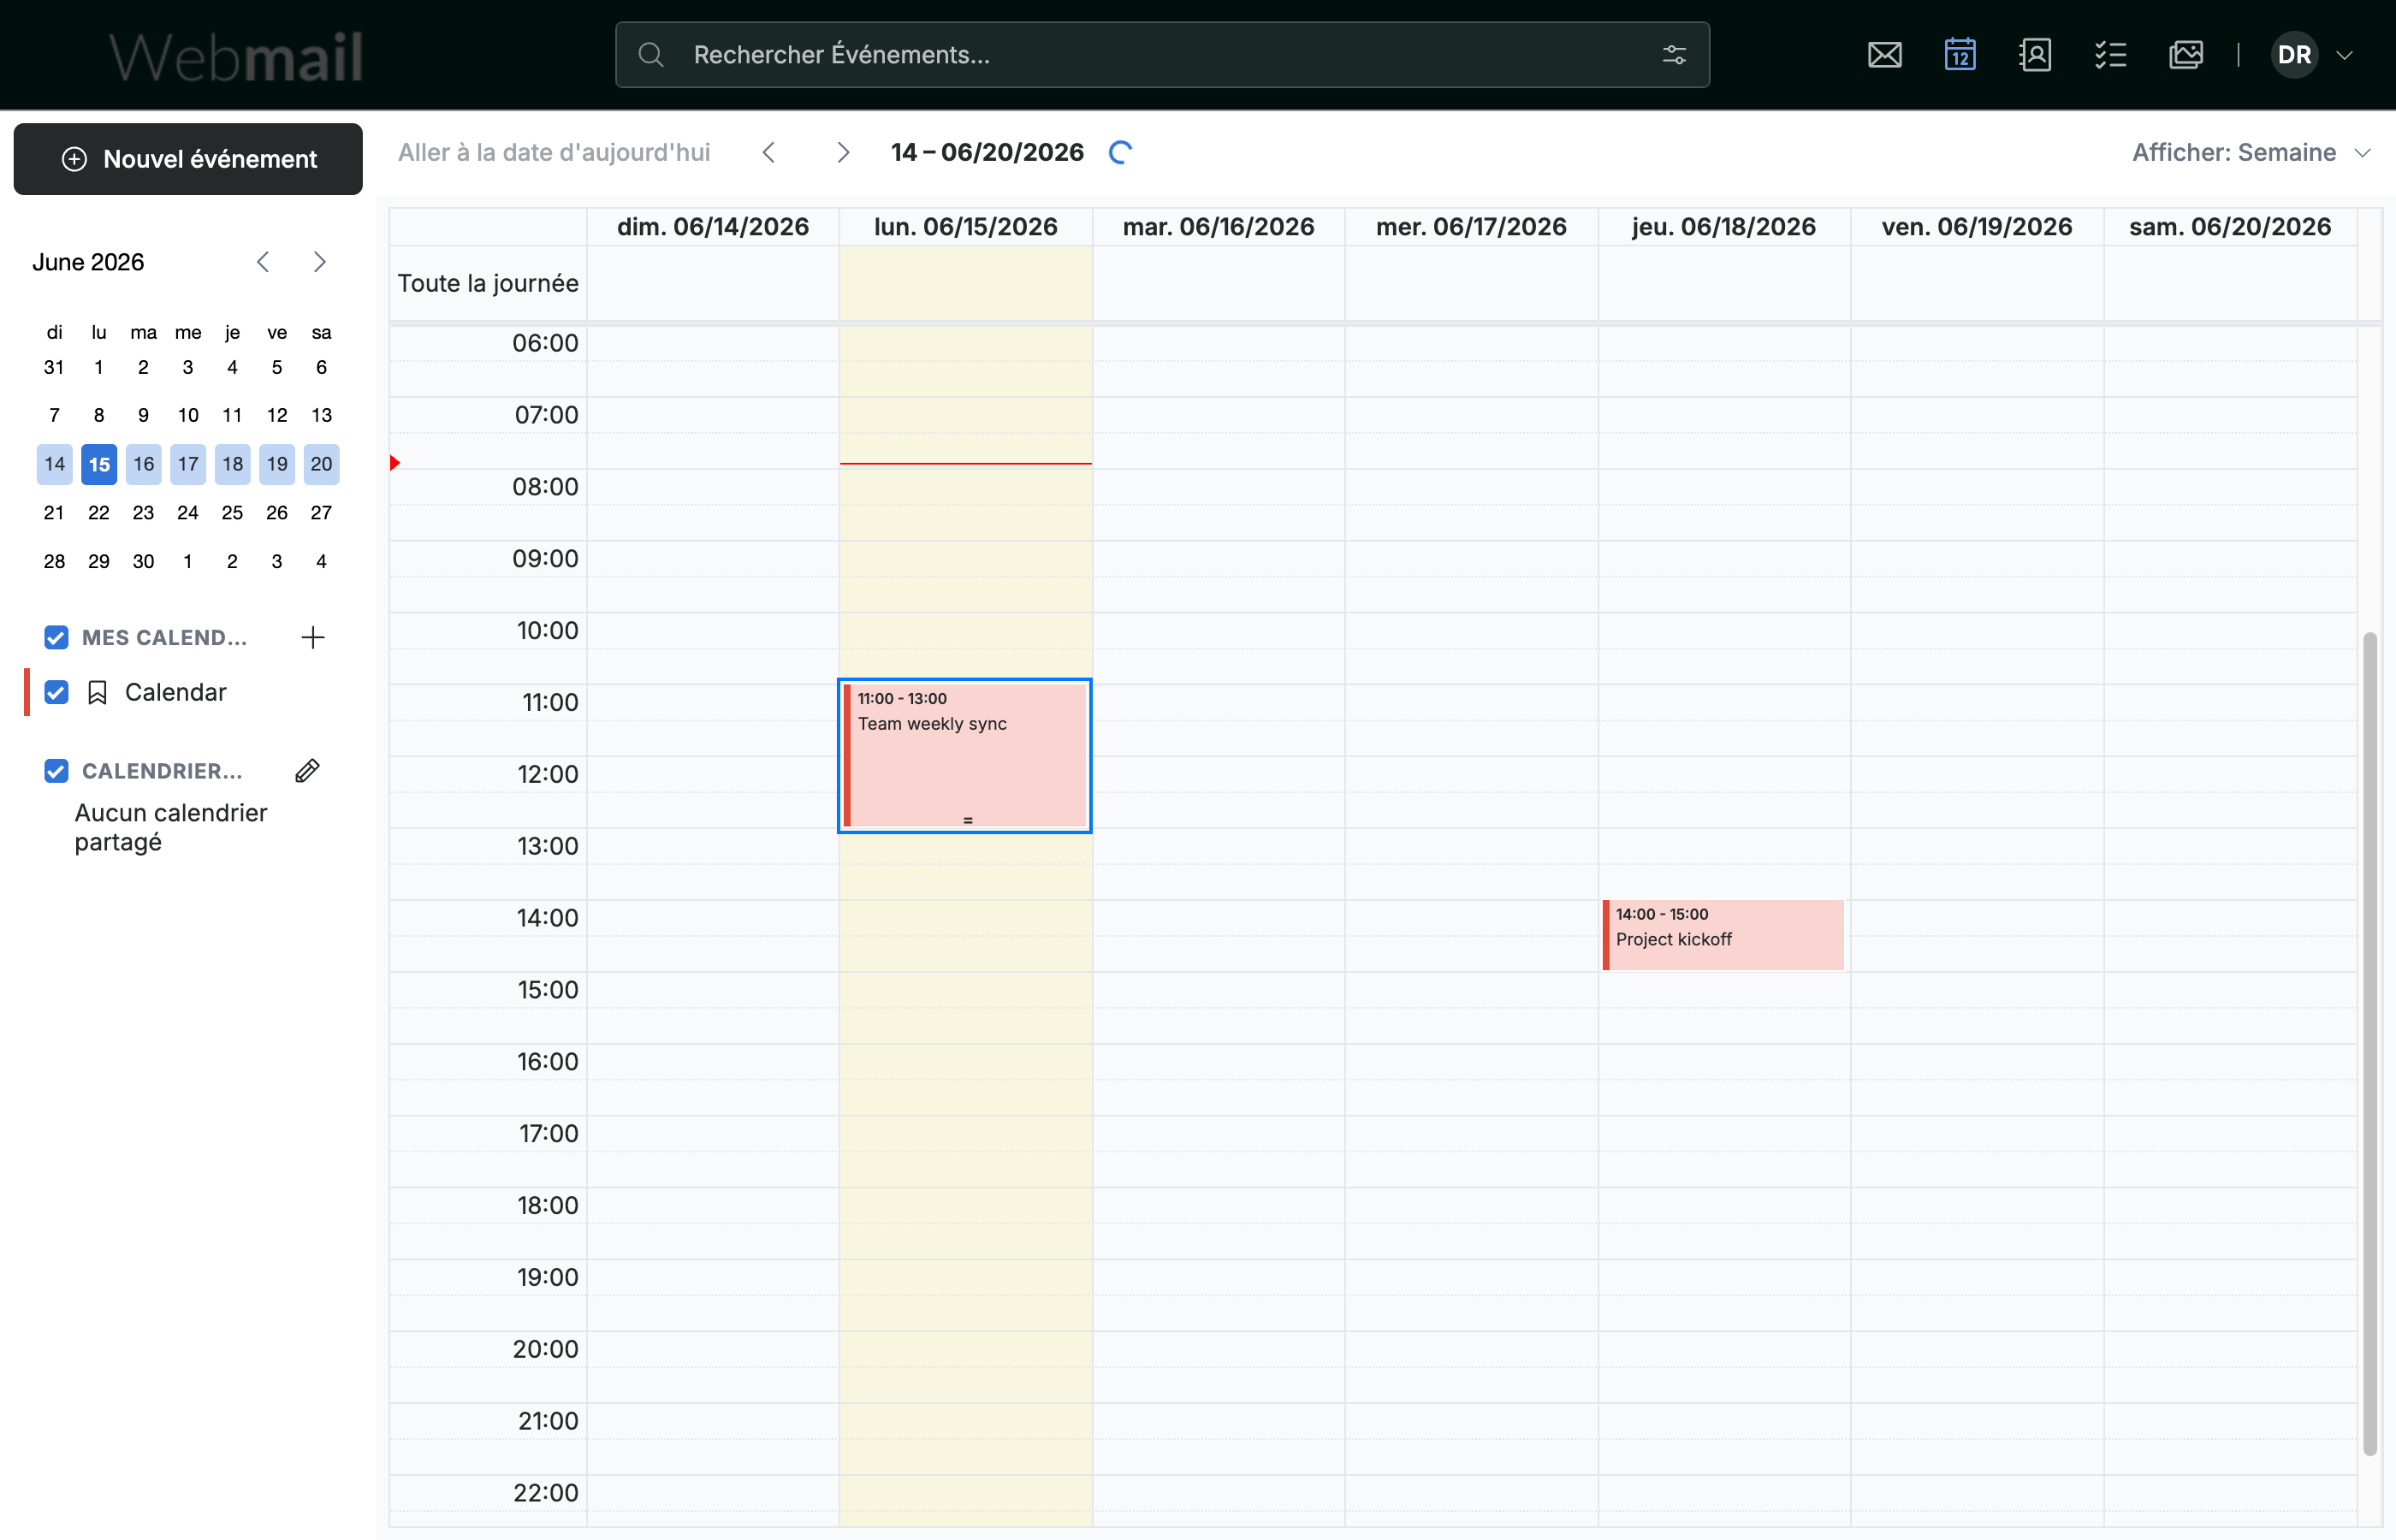
Task: Select day 18 in mini calendar
Action: point(232,464)
